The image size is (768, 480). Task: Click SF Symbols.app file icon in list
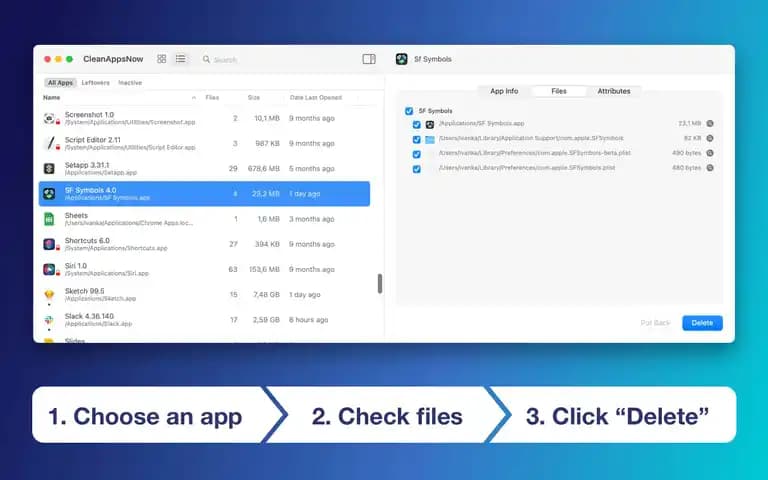coord(430,124)
